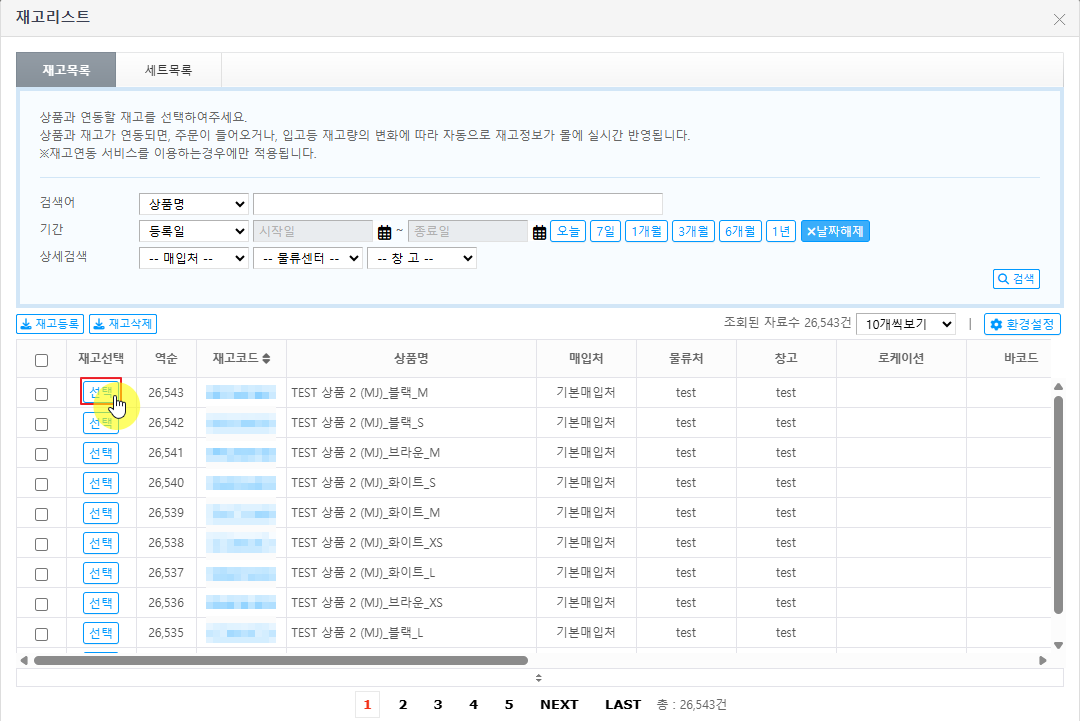
Task: Click the search keyword text field
Action: (457, 204)
